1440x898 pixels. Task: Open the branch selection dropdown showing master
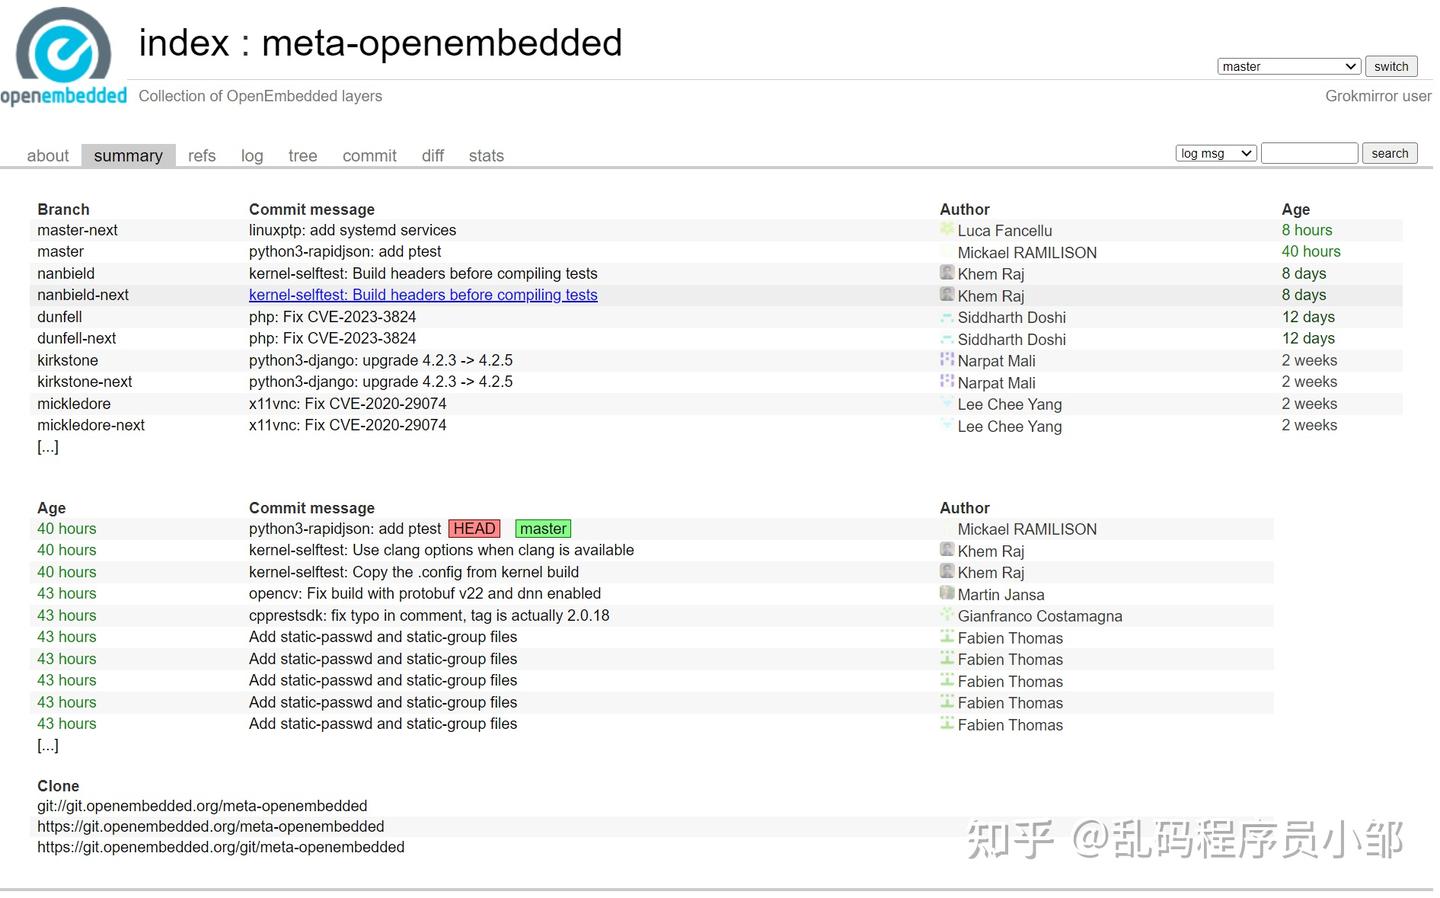1288,66
